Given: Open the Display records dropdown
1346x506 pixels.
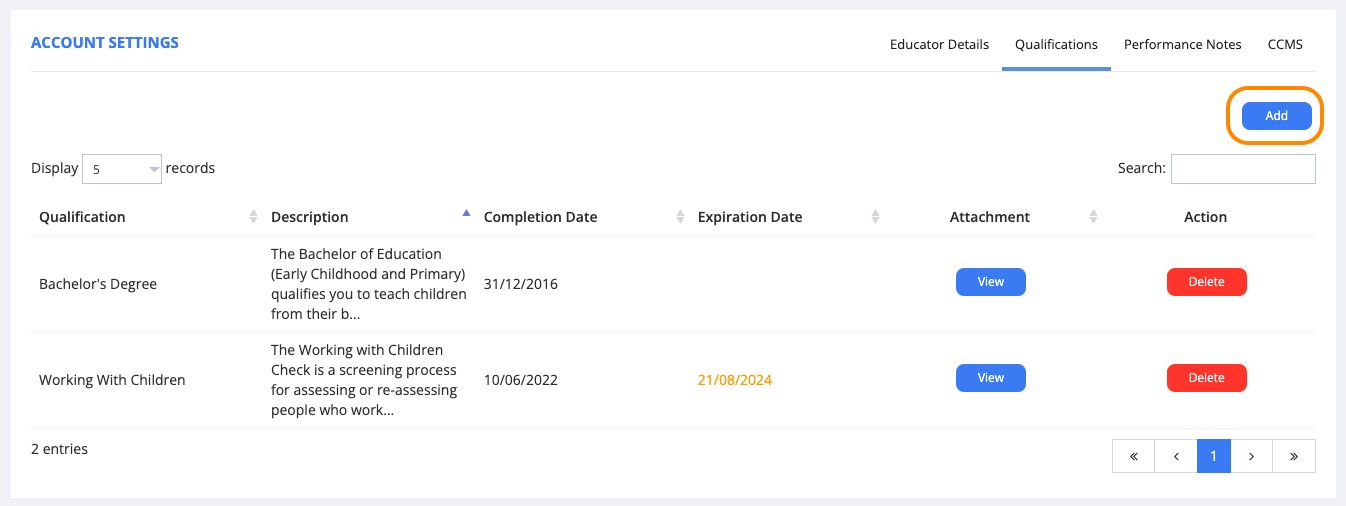Looking at the screenshot, I should coord(122,169).
